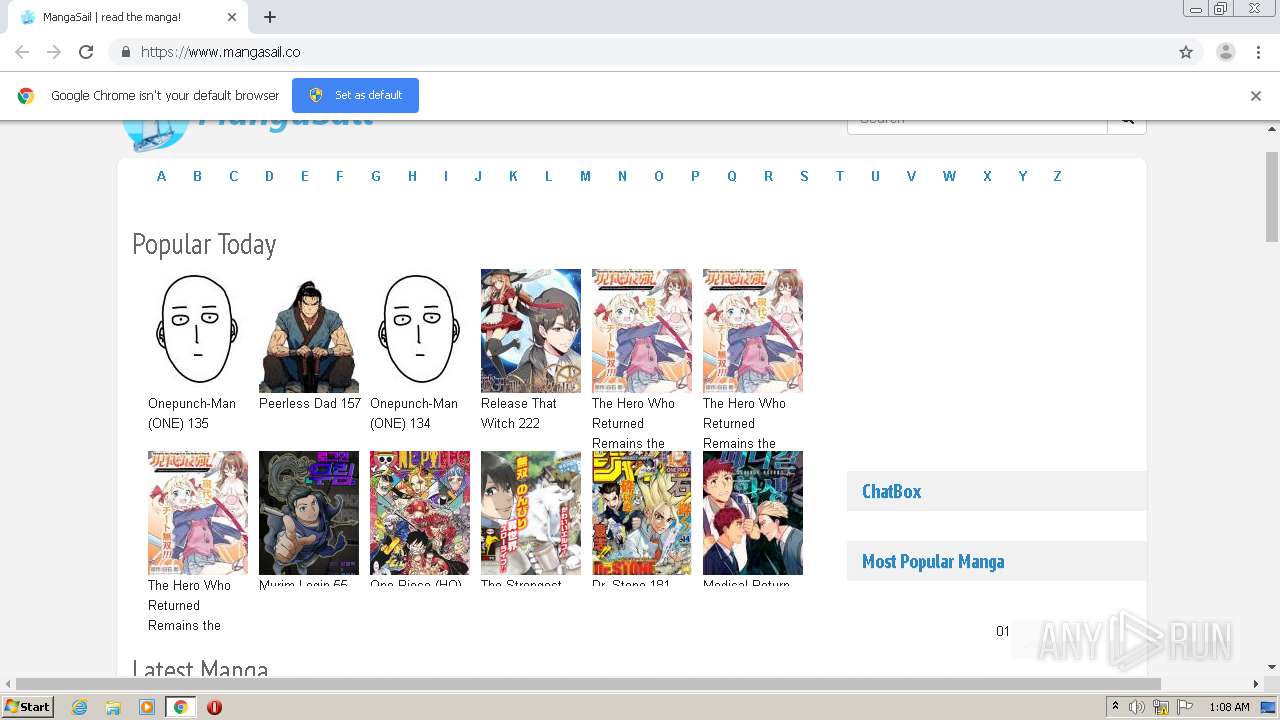Click the Chrome taskbar icon

(180, 707)
